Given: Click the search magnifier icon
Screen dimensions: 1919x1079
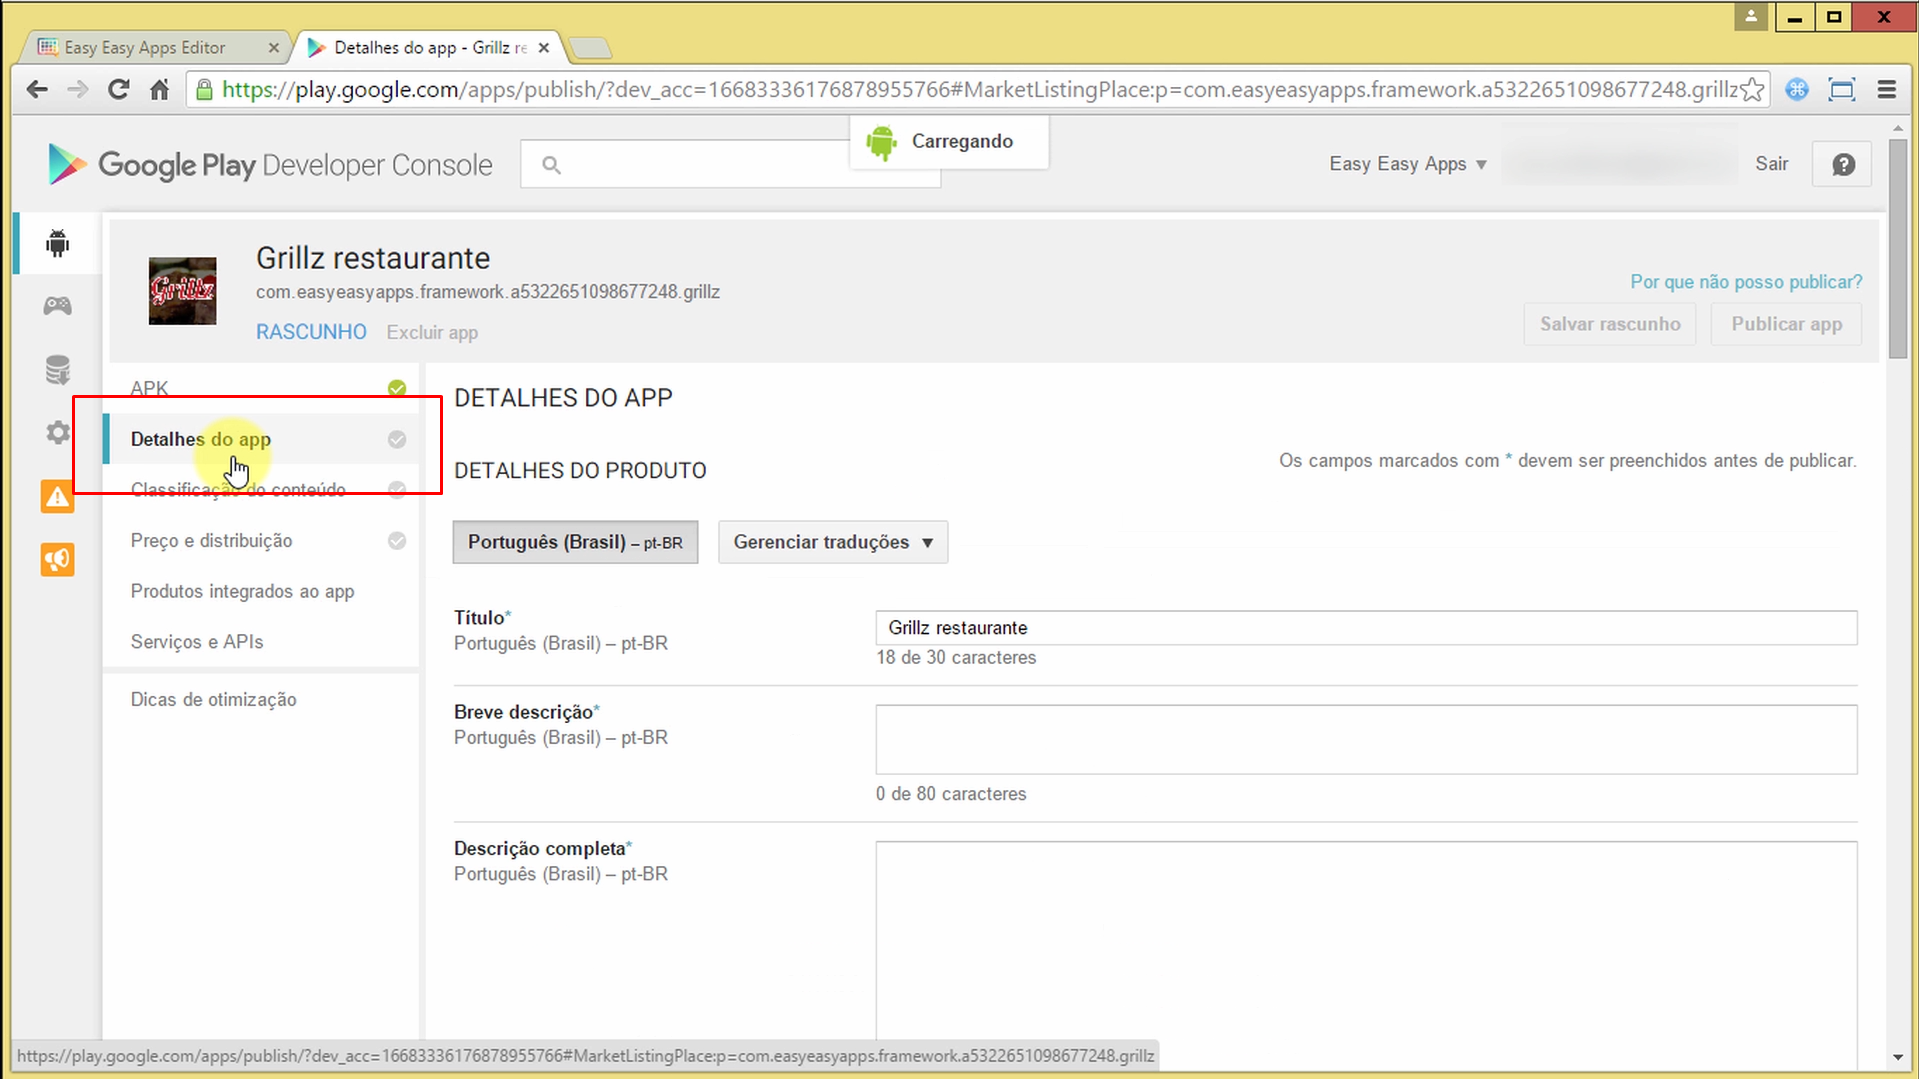Looking at the screenshot, I should pyautogui.click(x=551, y=164).
